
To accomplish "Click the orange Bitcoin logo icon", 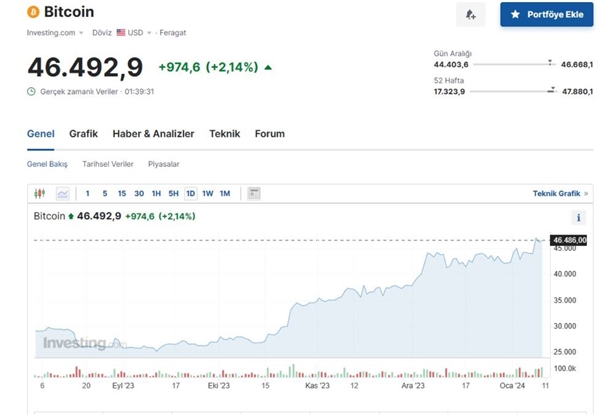I will tap(33, 12).
